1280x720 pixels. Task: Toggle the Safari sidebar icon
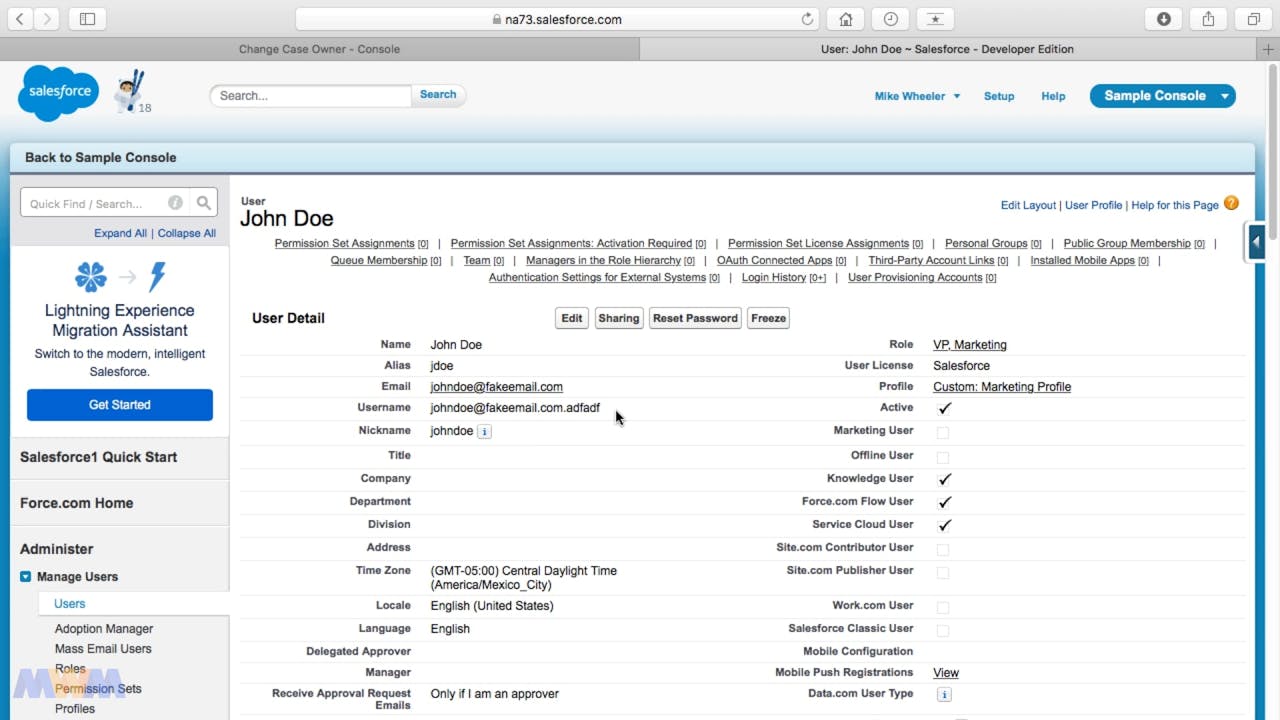(87, 19)
